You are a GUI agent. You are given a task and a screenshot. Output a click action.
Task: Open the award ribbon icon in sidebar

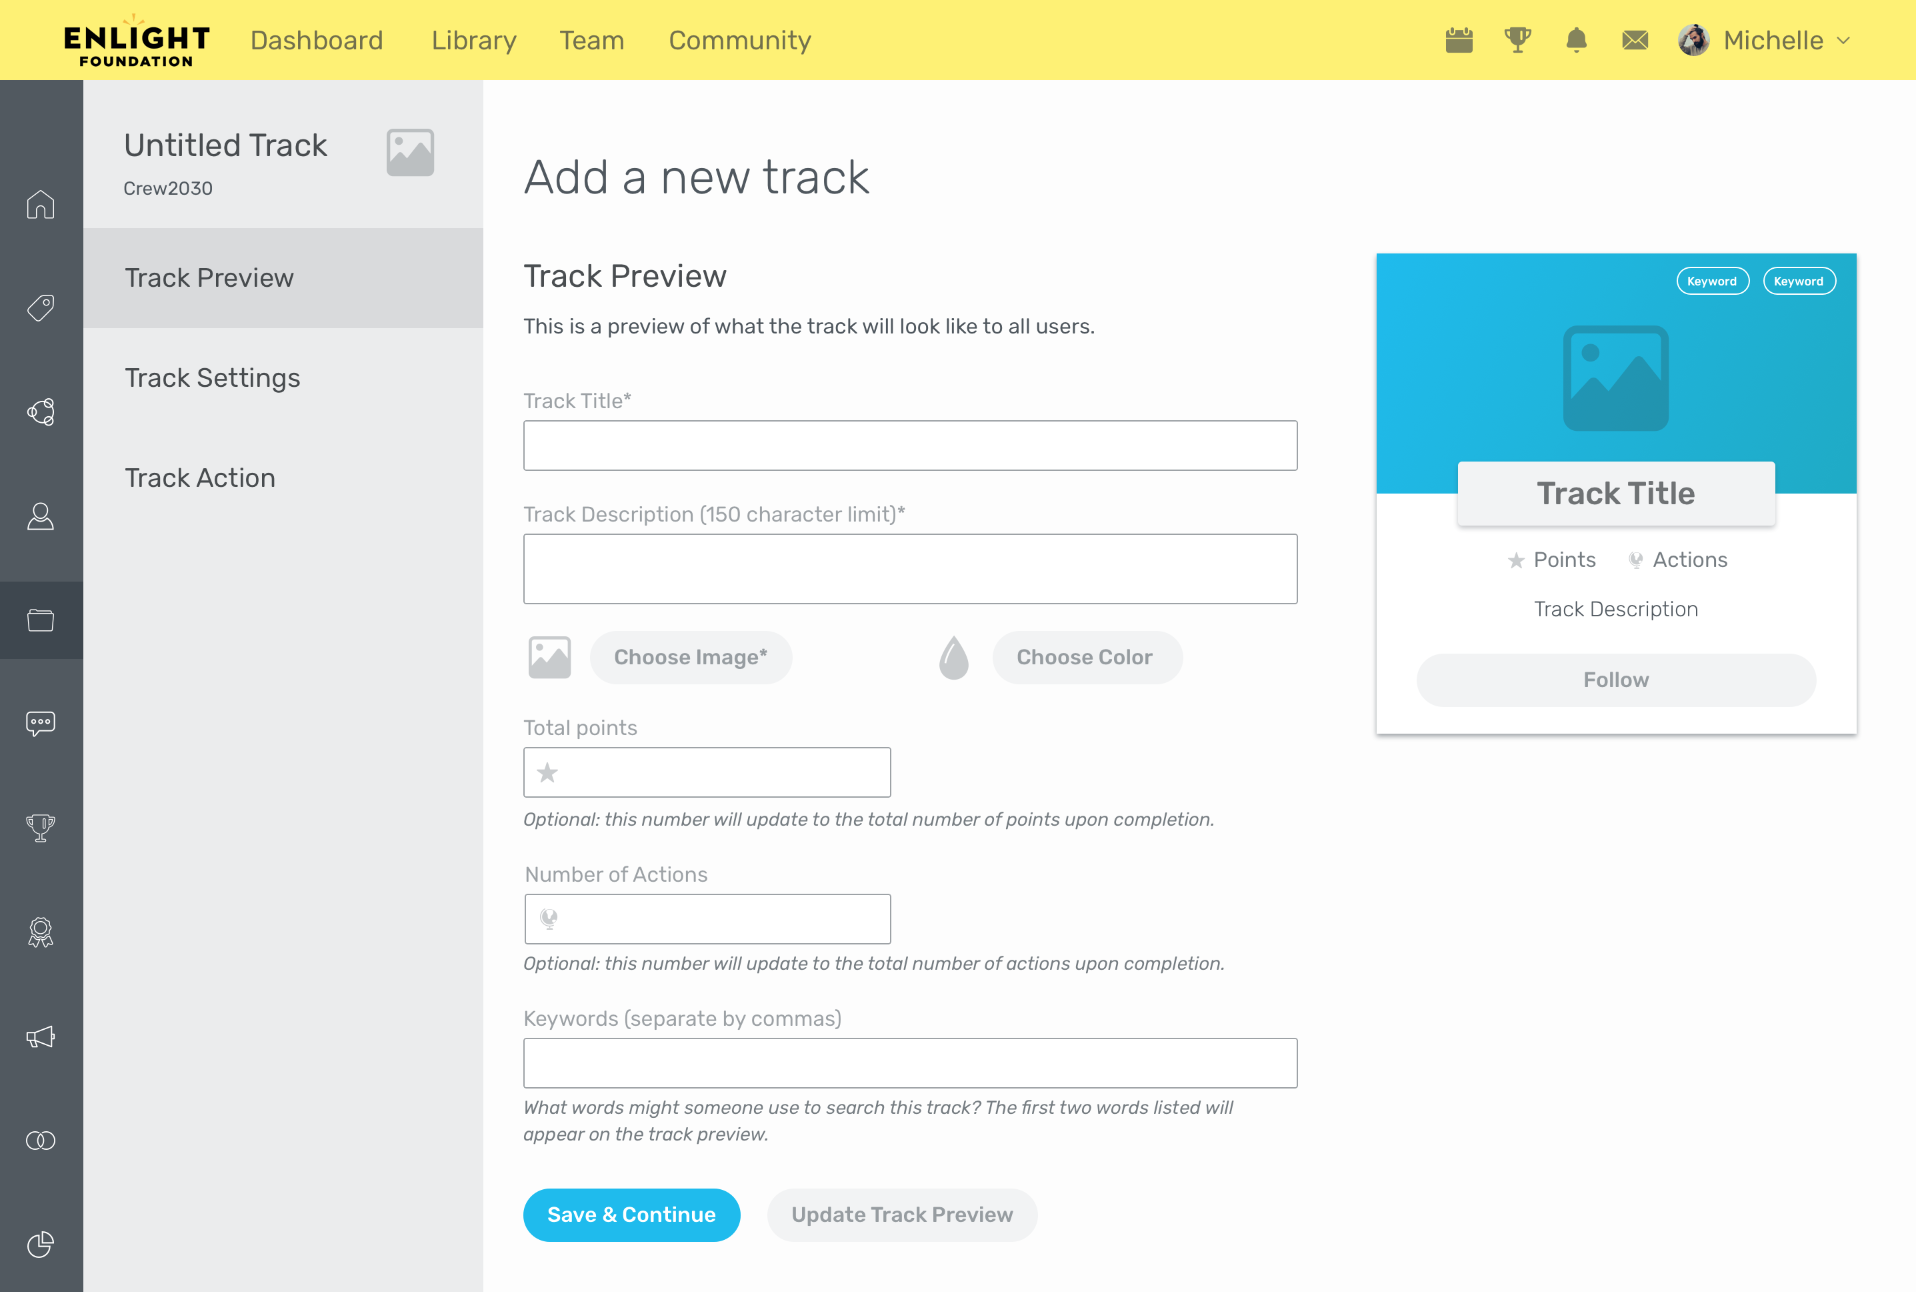[41, 932]
